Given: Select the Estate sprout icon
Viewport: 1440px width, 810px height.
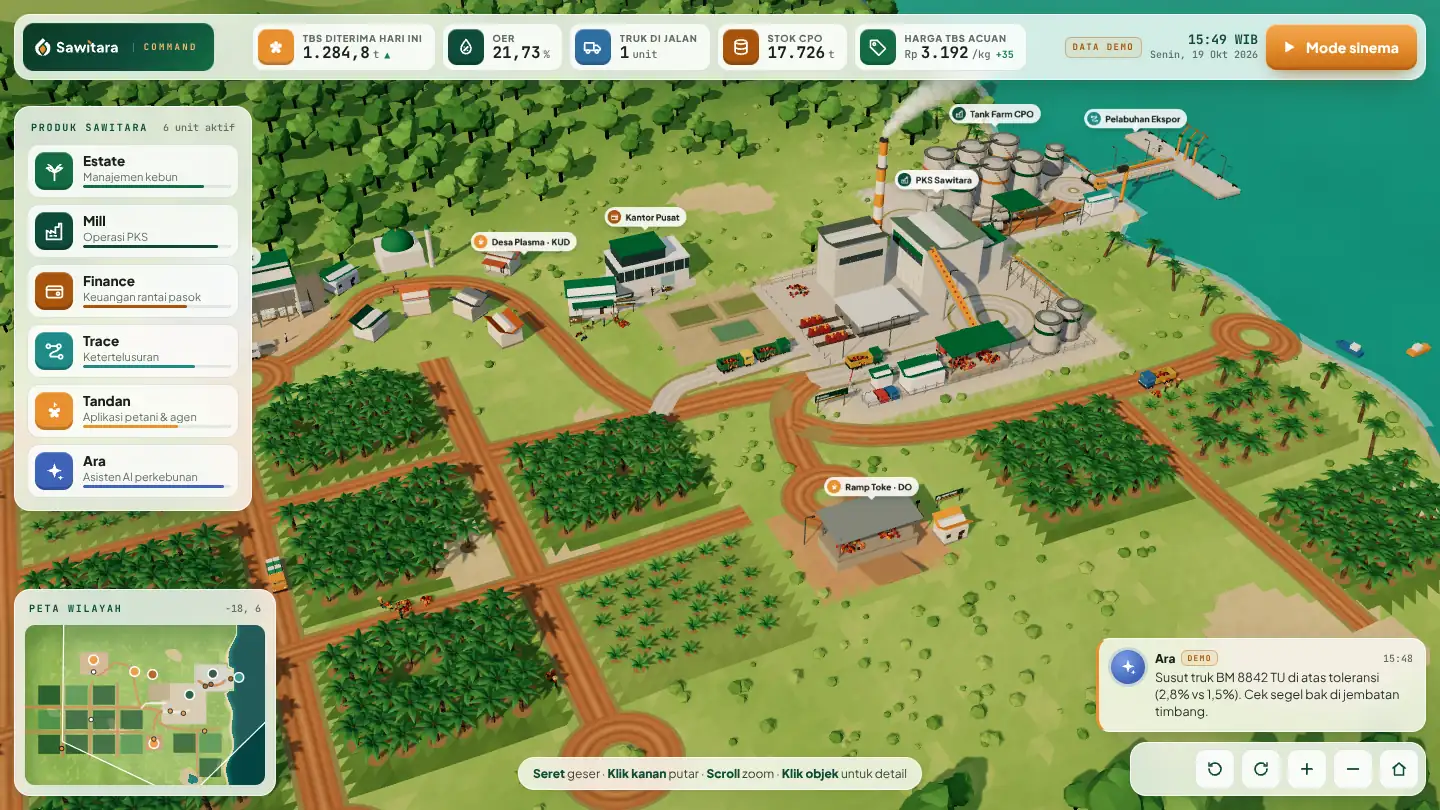Looking at the screenshot, I should click(x=54, y=170).
